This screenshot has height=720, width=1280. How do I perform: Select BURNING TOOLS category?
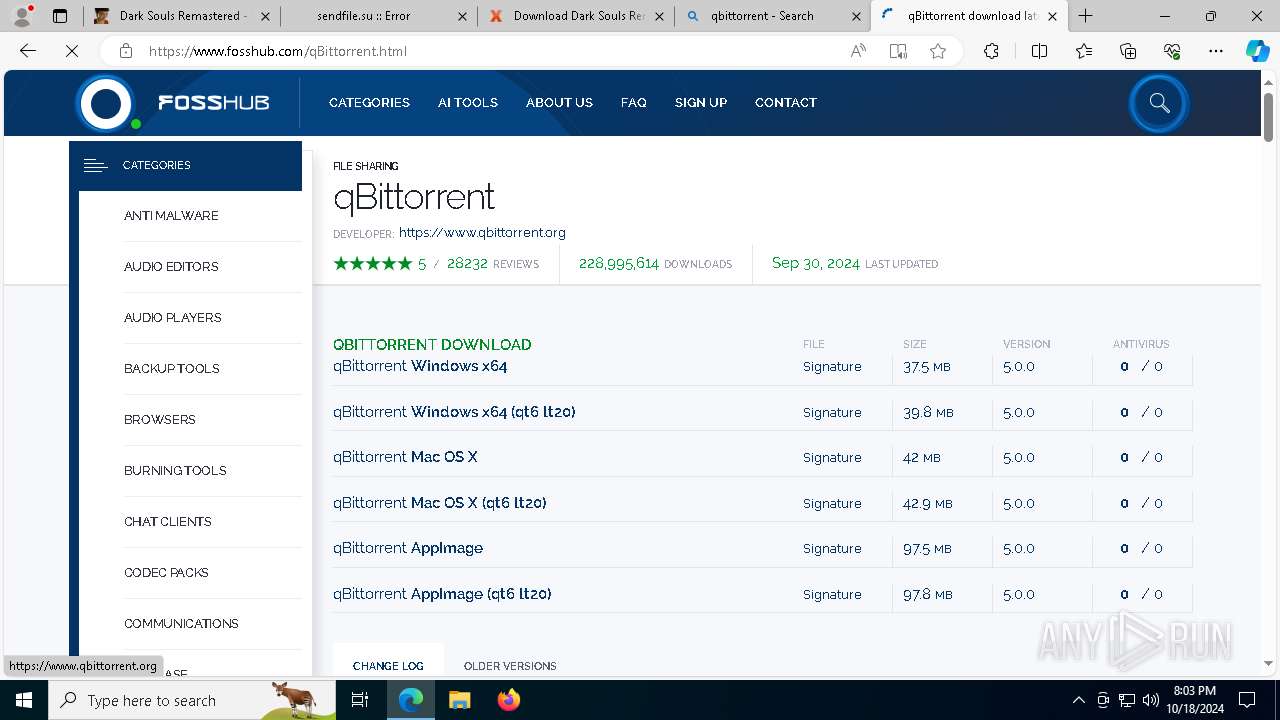175,471
